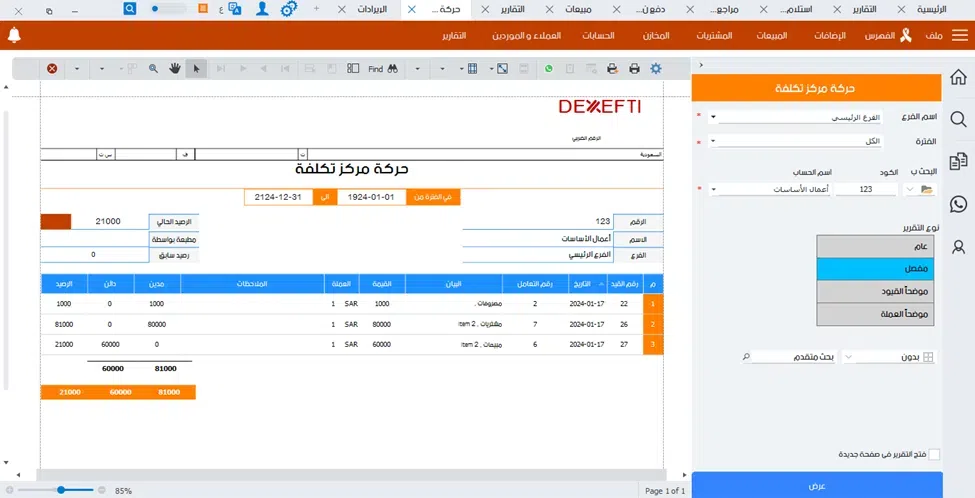Enable 'فتح التقرير في صفحة جديدة' checkbox
This screenshot has height=498, width=975.
[934, 454]
